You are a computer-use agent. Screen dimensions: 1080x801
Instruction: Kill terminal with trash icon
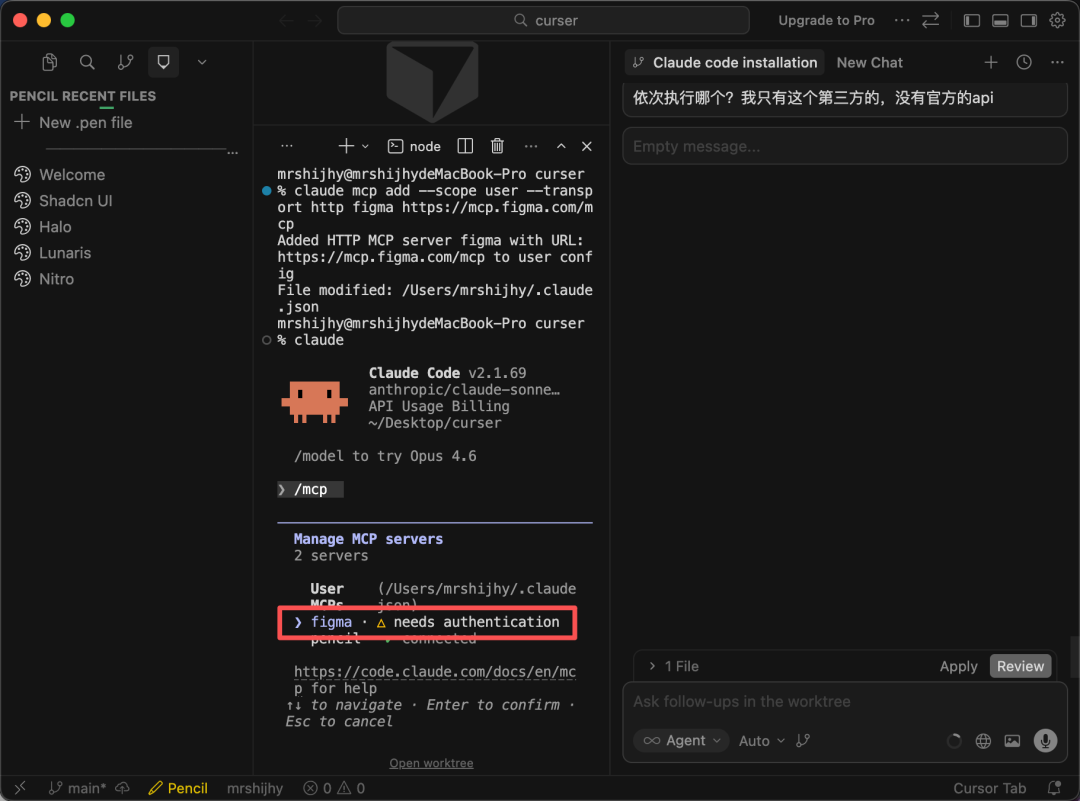pos(497,146)
